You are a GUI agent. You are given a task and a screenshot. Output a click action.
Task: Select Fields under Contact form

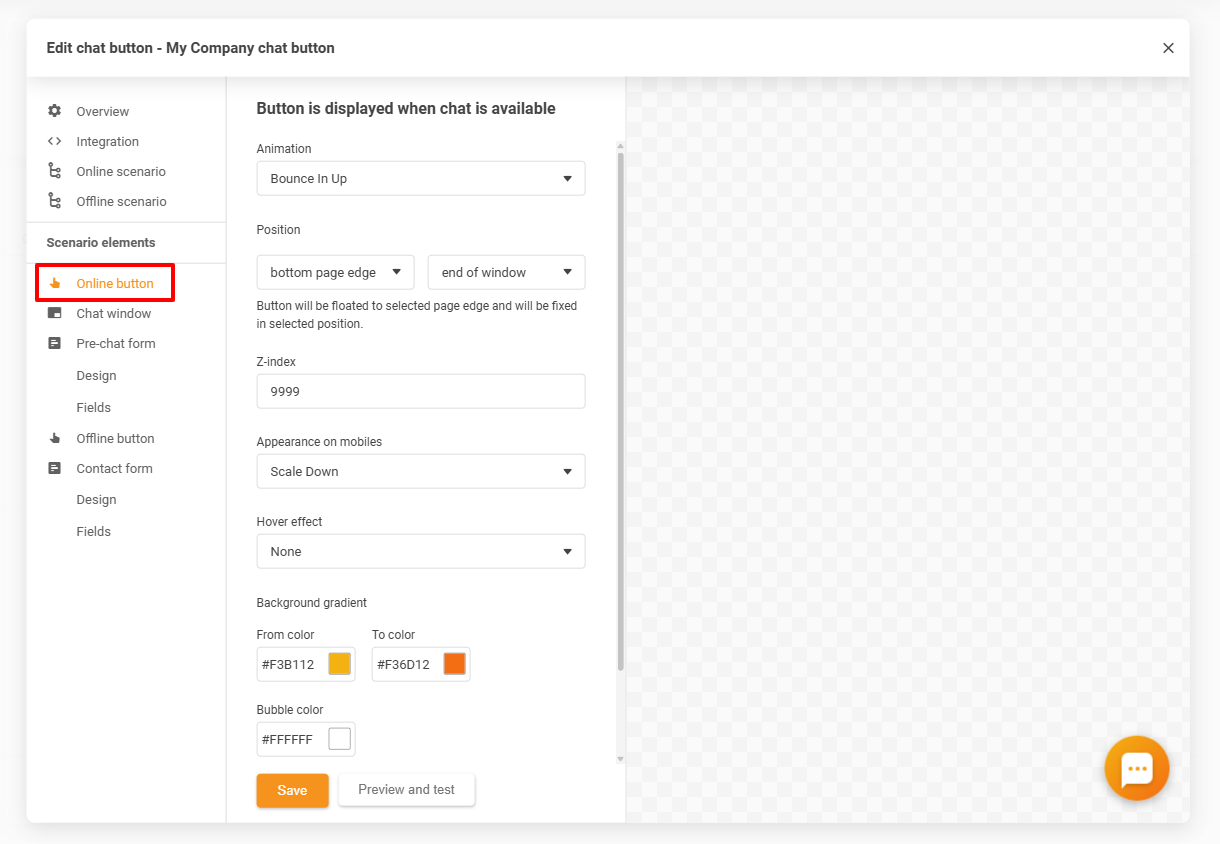click(93, 531)
